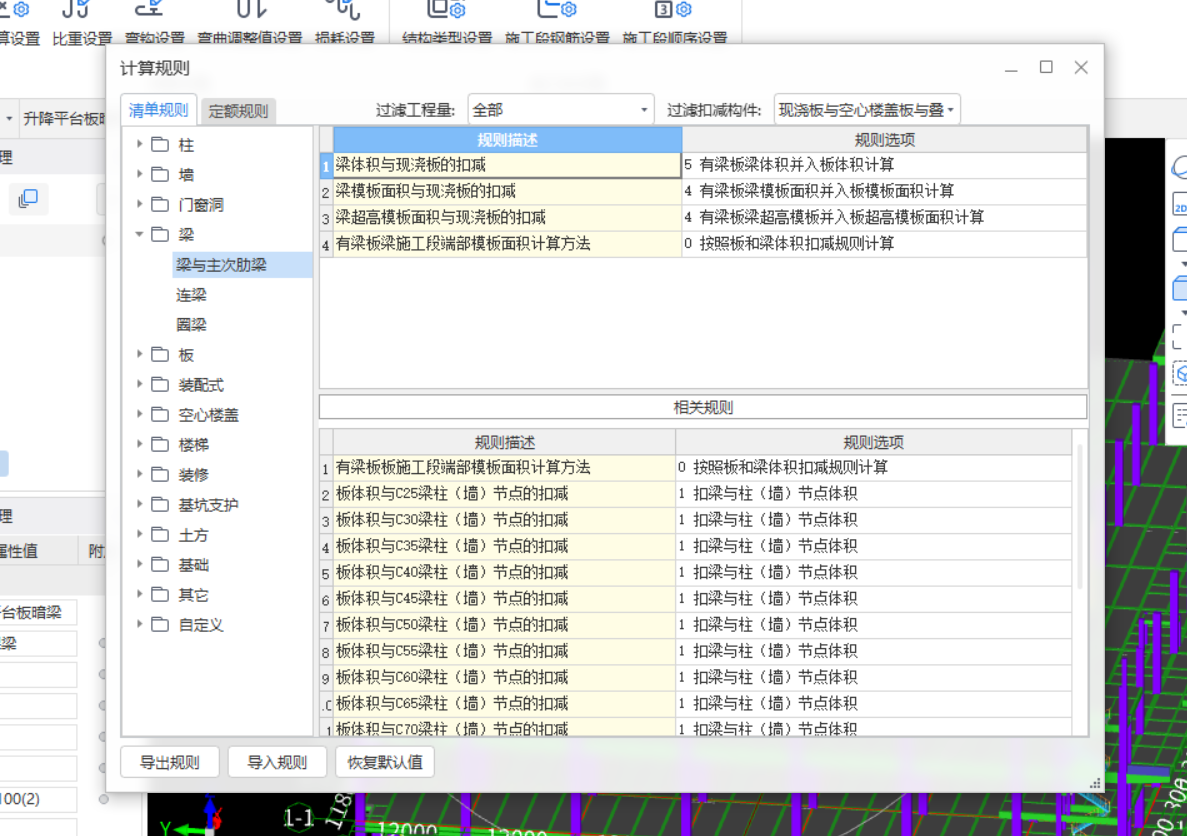Image resolution: width=1187 pixels, height=836 pixels.
Task: Select row 有梁板梁施工段端部模板面积计算方法
Action: point(507,244)
